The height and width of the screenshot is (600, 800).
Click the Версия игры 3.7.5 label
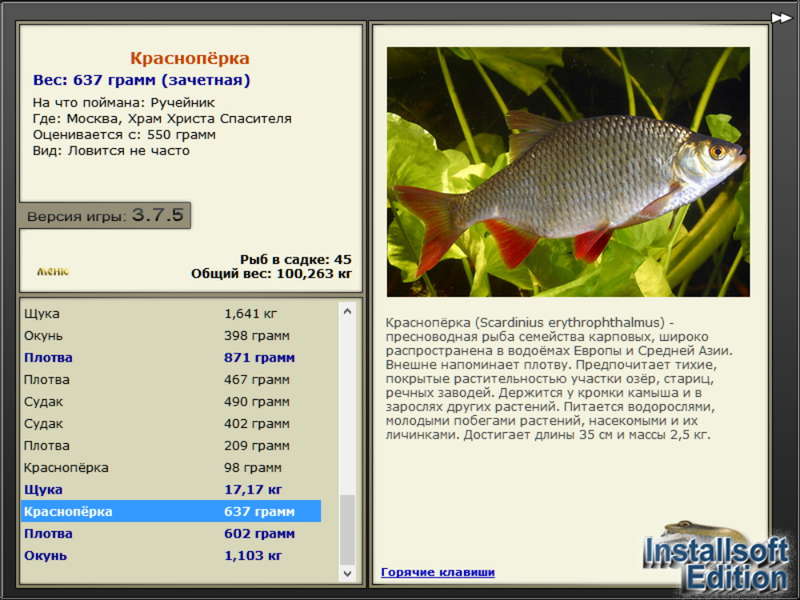(x=105, y=215)
